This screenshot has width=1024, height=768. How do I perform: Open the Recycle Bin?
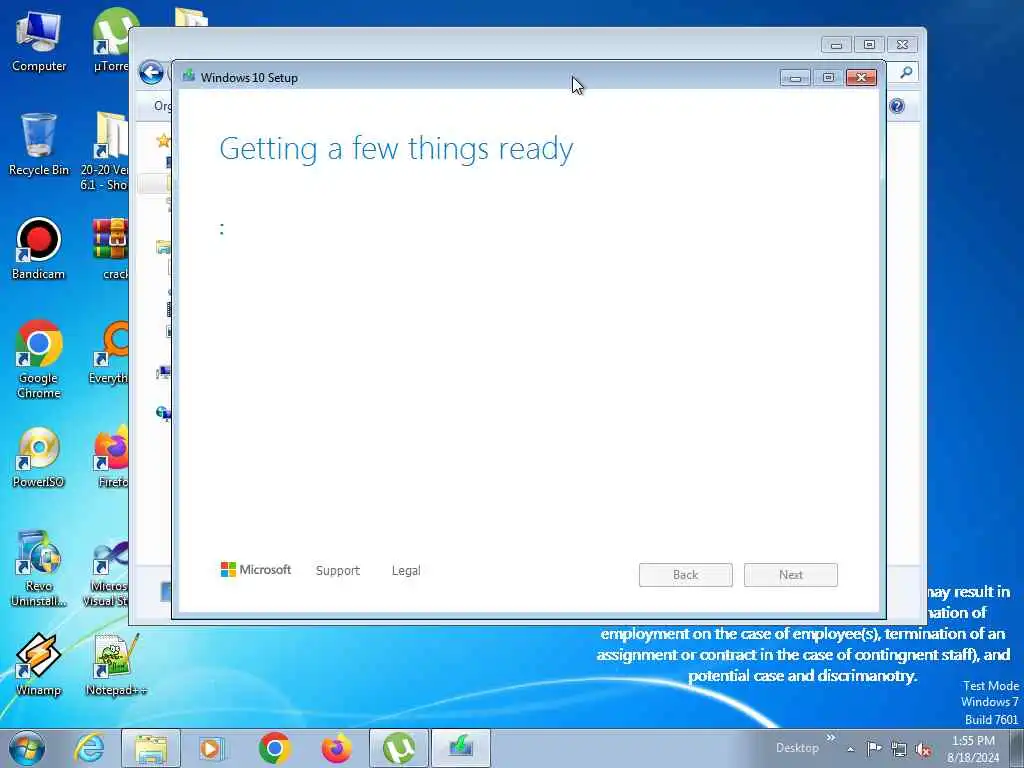pos(39,144)
